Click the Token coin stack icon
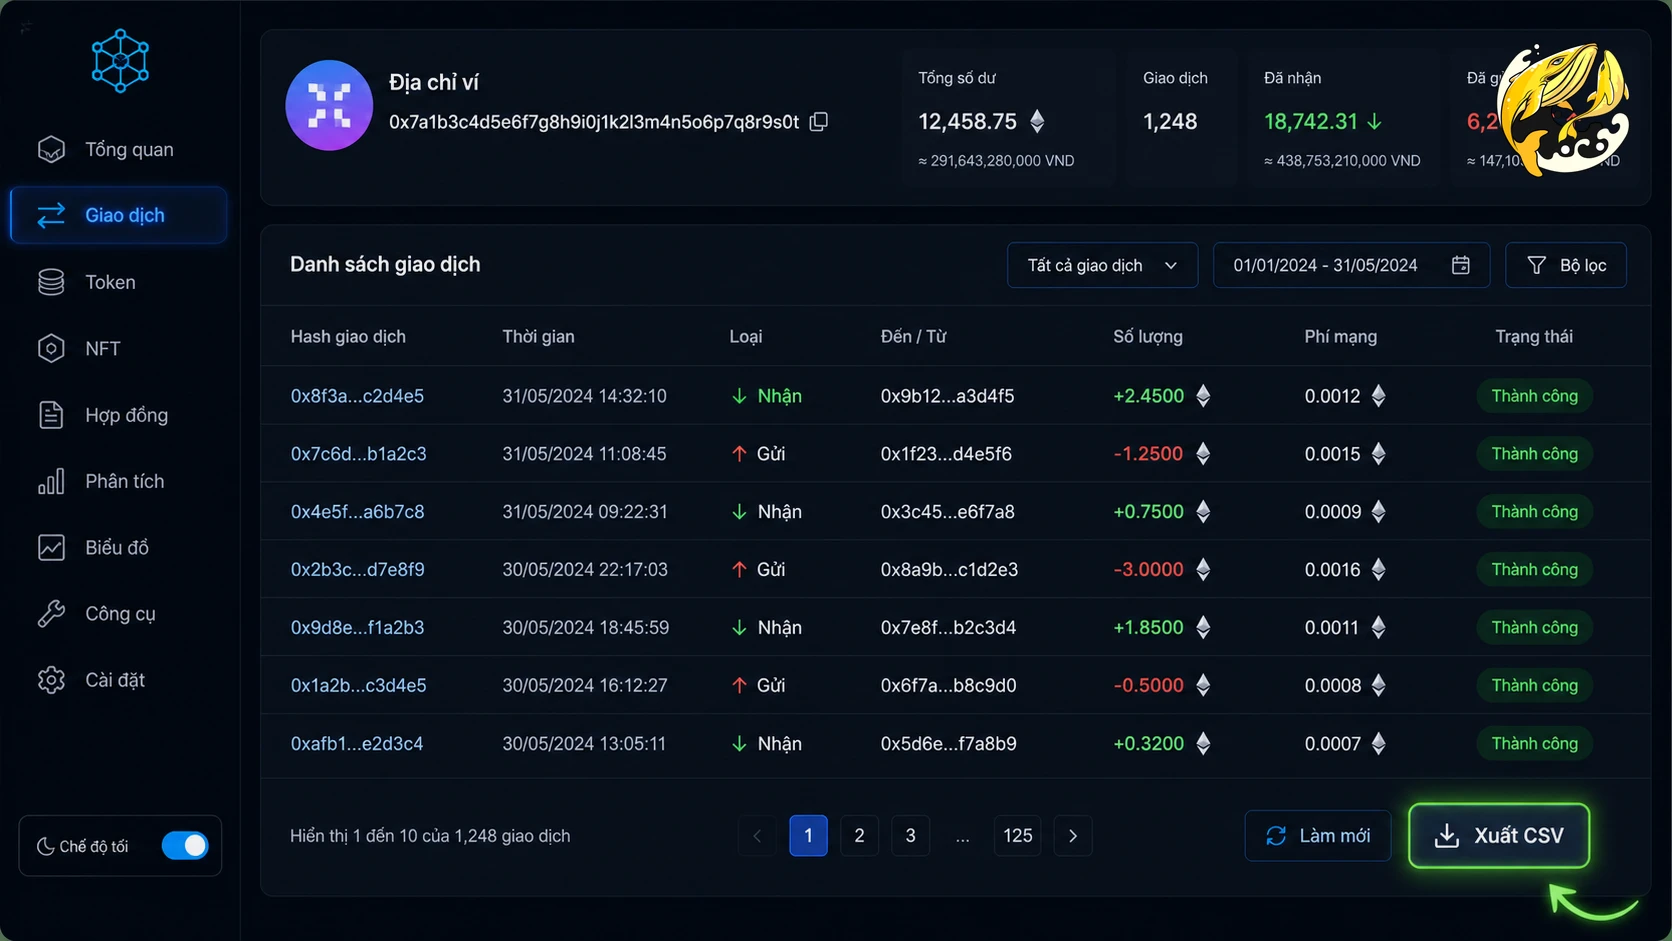 51,282
